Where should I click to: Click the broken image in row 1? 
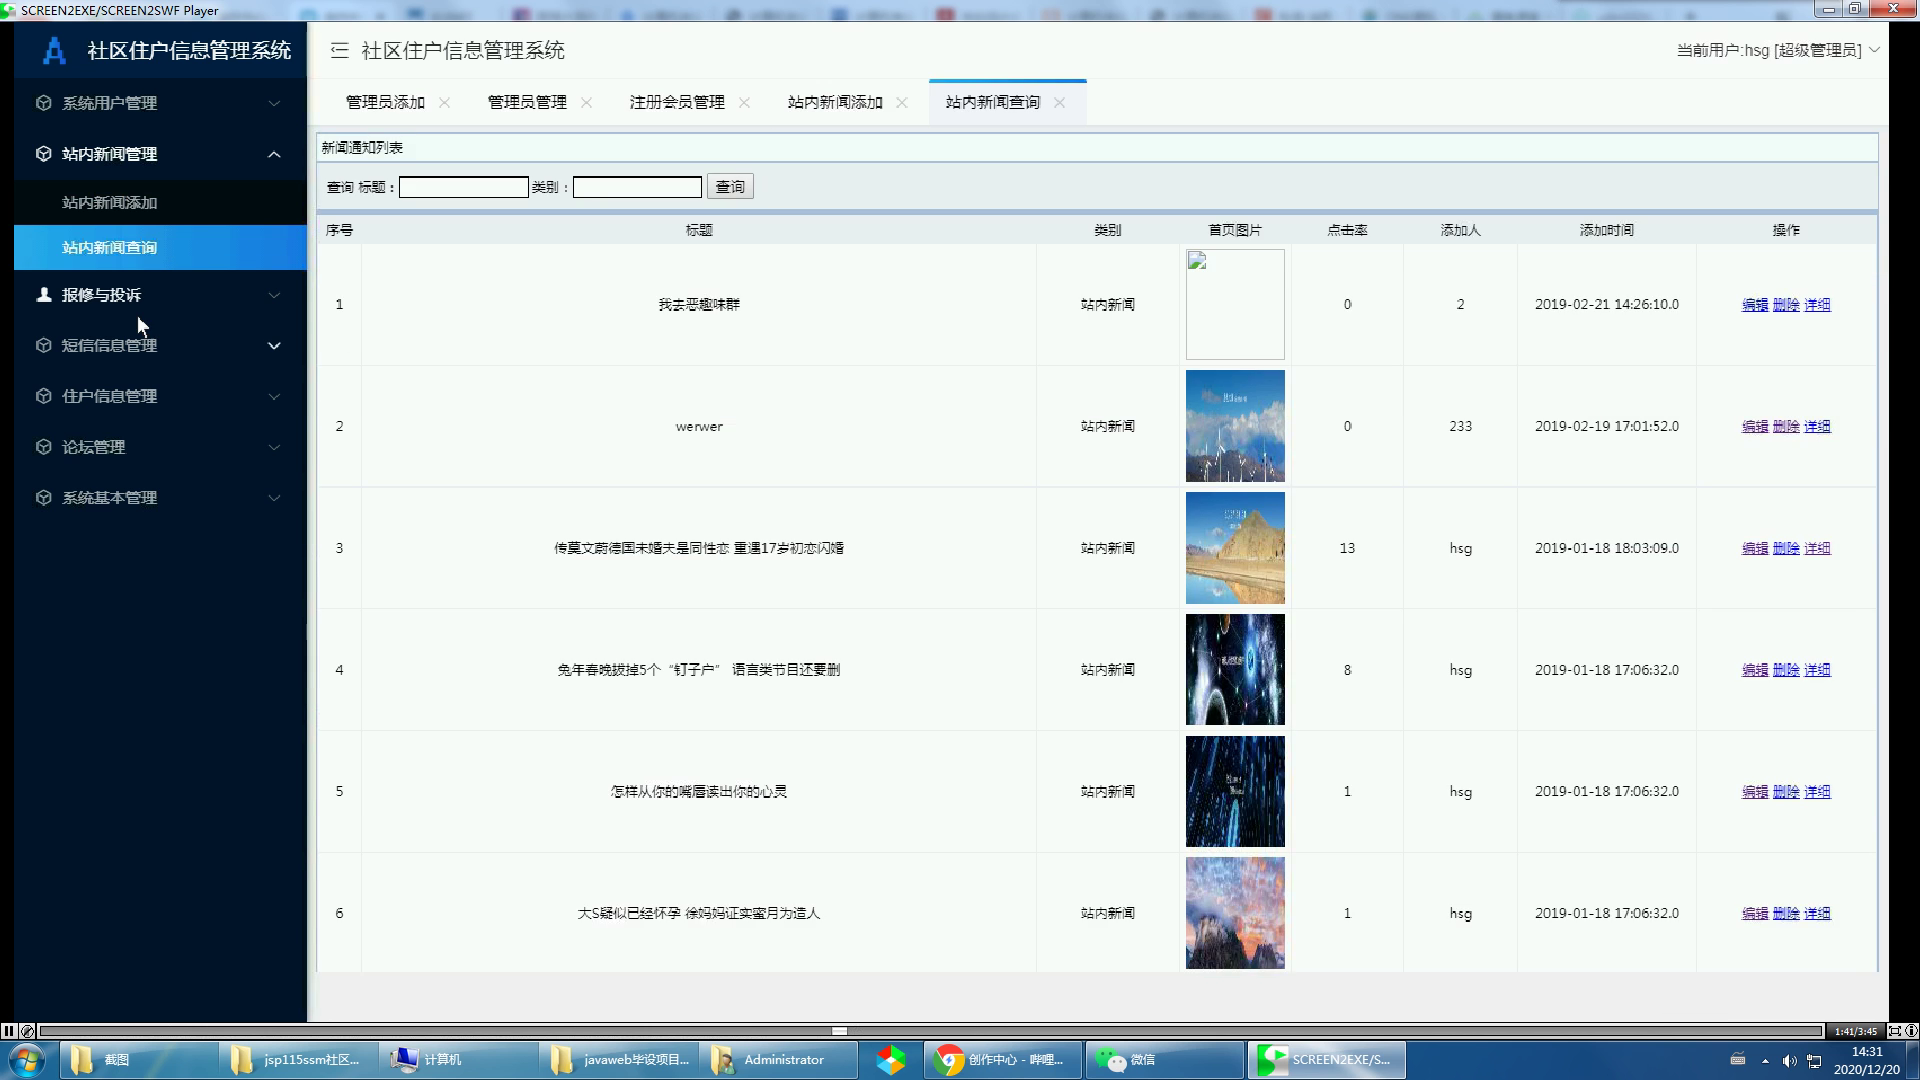click(x=1235, y=304)
